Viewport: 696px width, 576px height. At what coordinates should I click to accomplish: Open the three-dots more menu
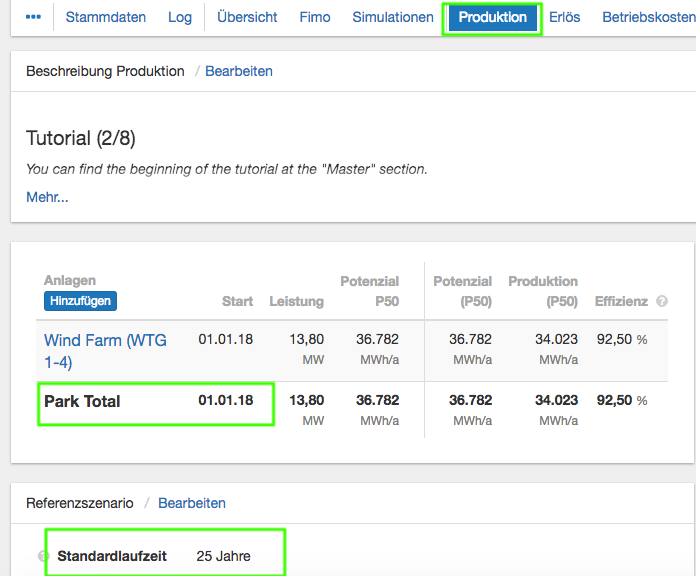tap(33, 17)
